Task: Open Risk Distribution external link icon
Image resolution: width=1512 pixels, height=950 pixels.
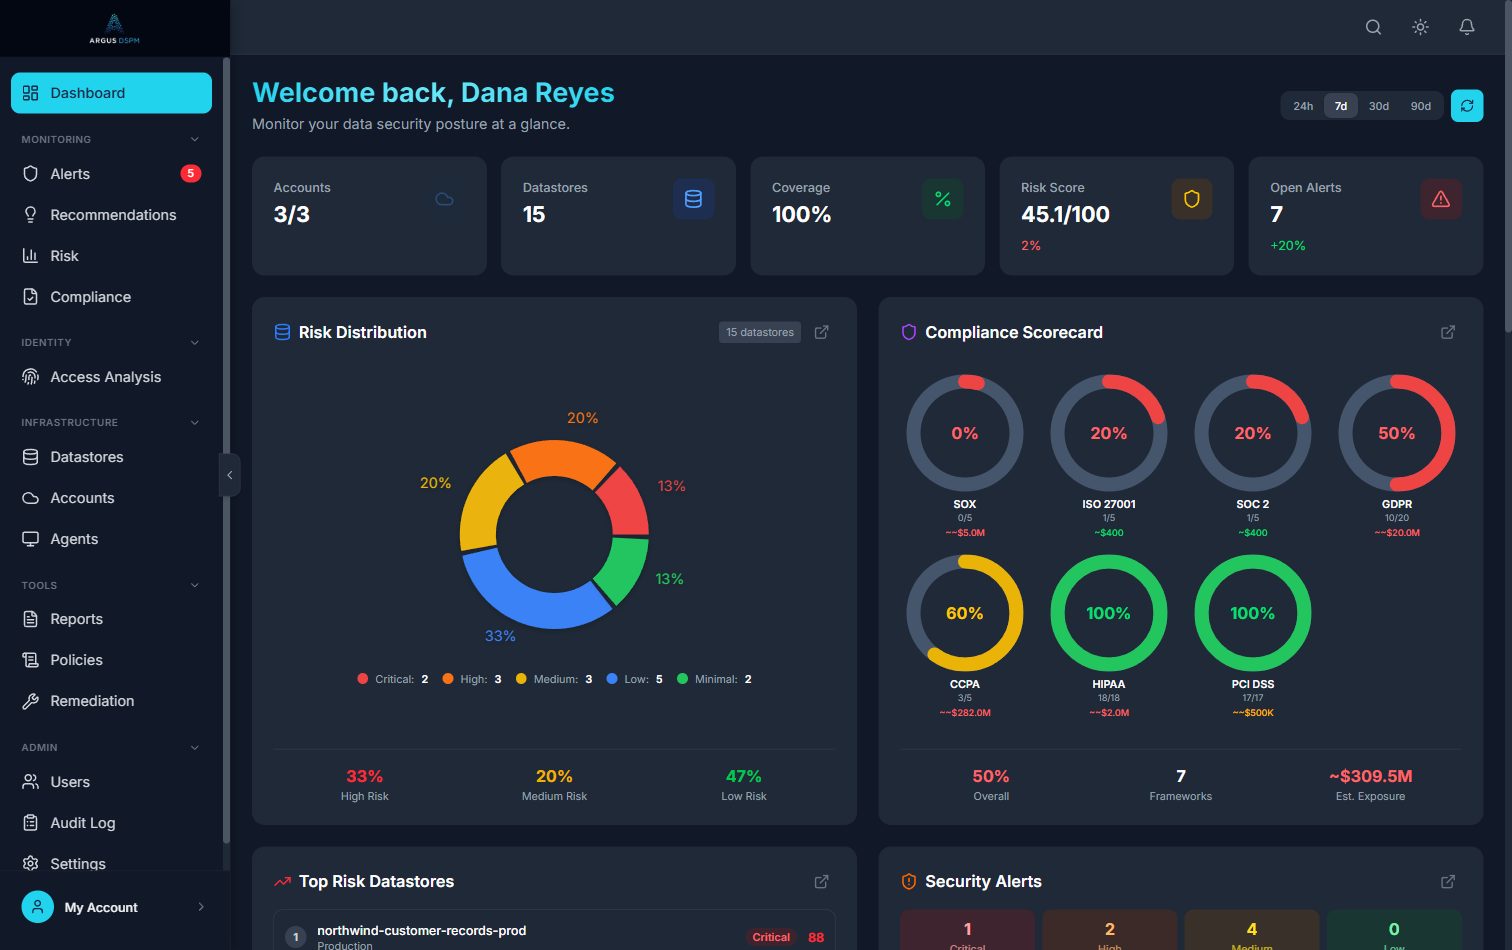Action: pos(821,332)
